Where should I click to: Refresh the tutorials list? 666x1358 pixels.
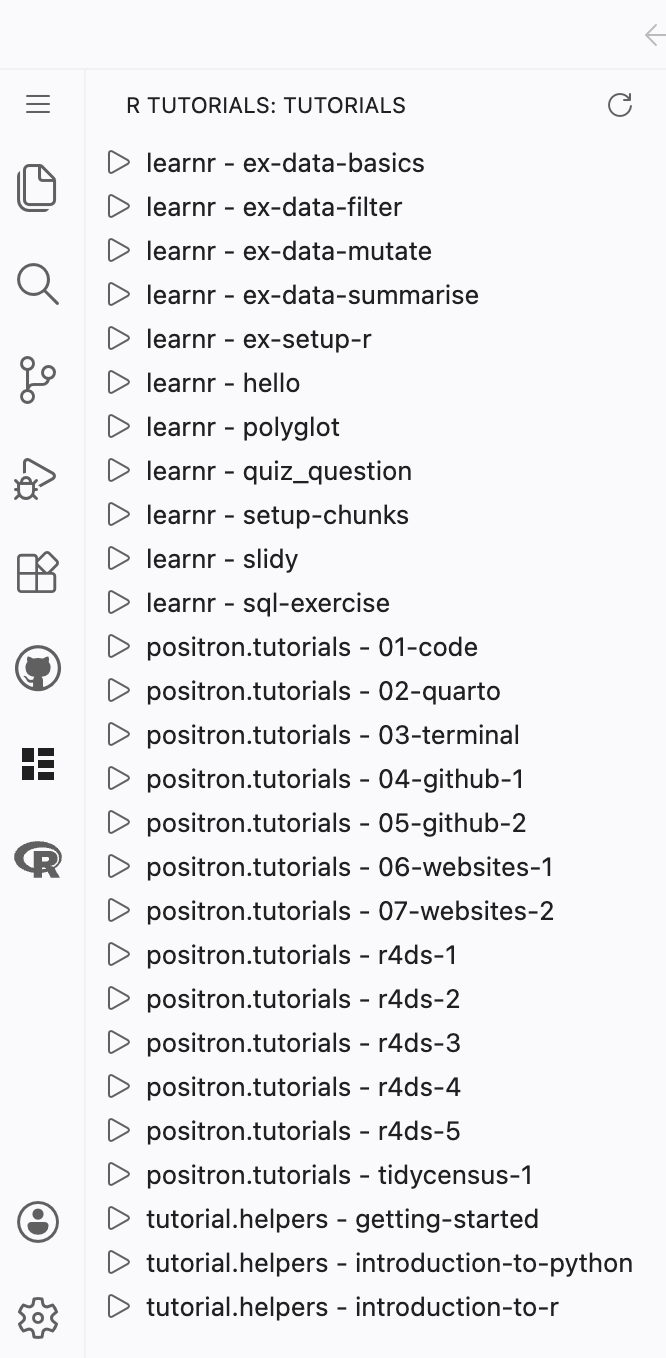pos(620,105)
